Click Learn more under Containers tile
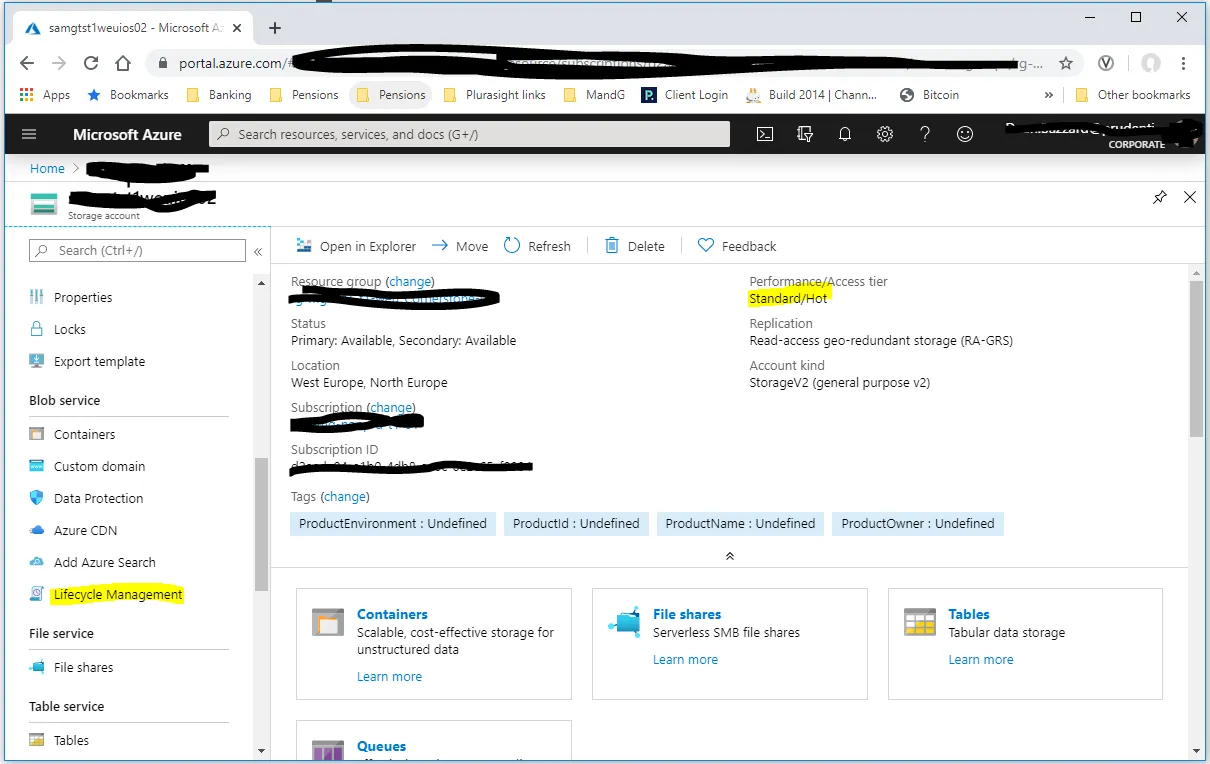This screenshot has height=764, width=1210. point(389,677)
